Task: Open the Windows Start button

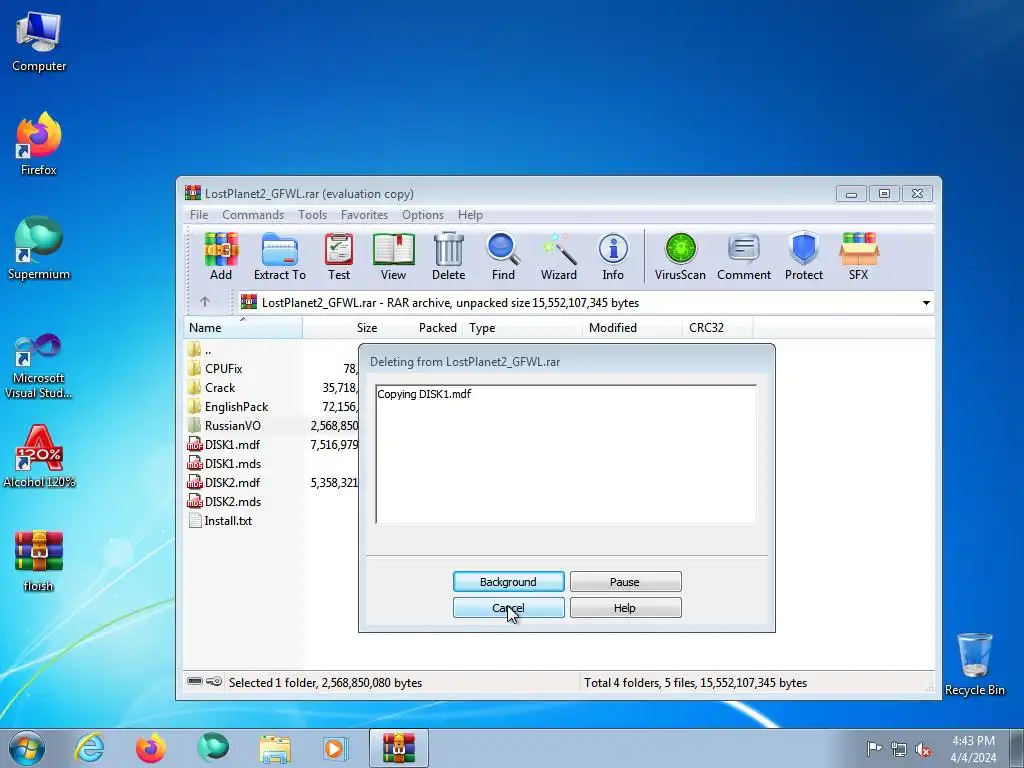Action: 27,748
